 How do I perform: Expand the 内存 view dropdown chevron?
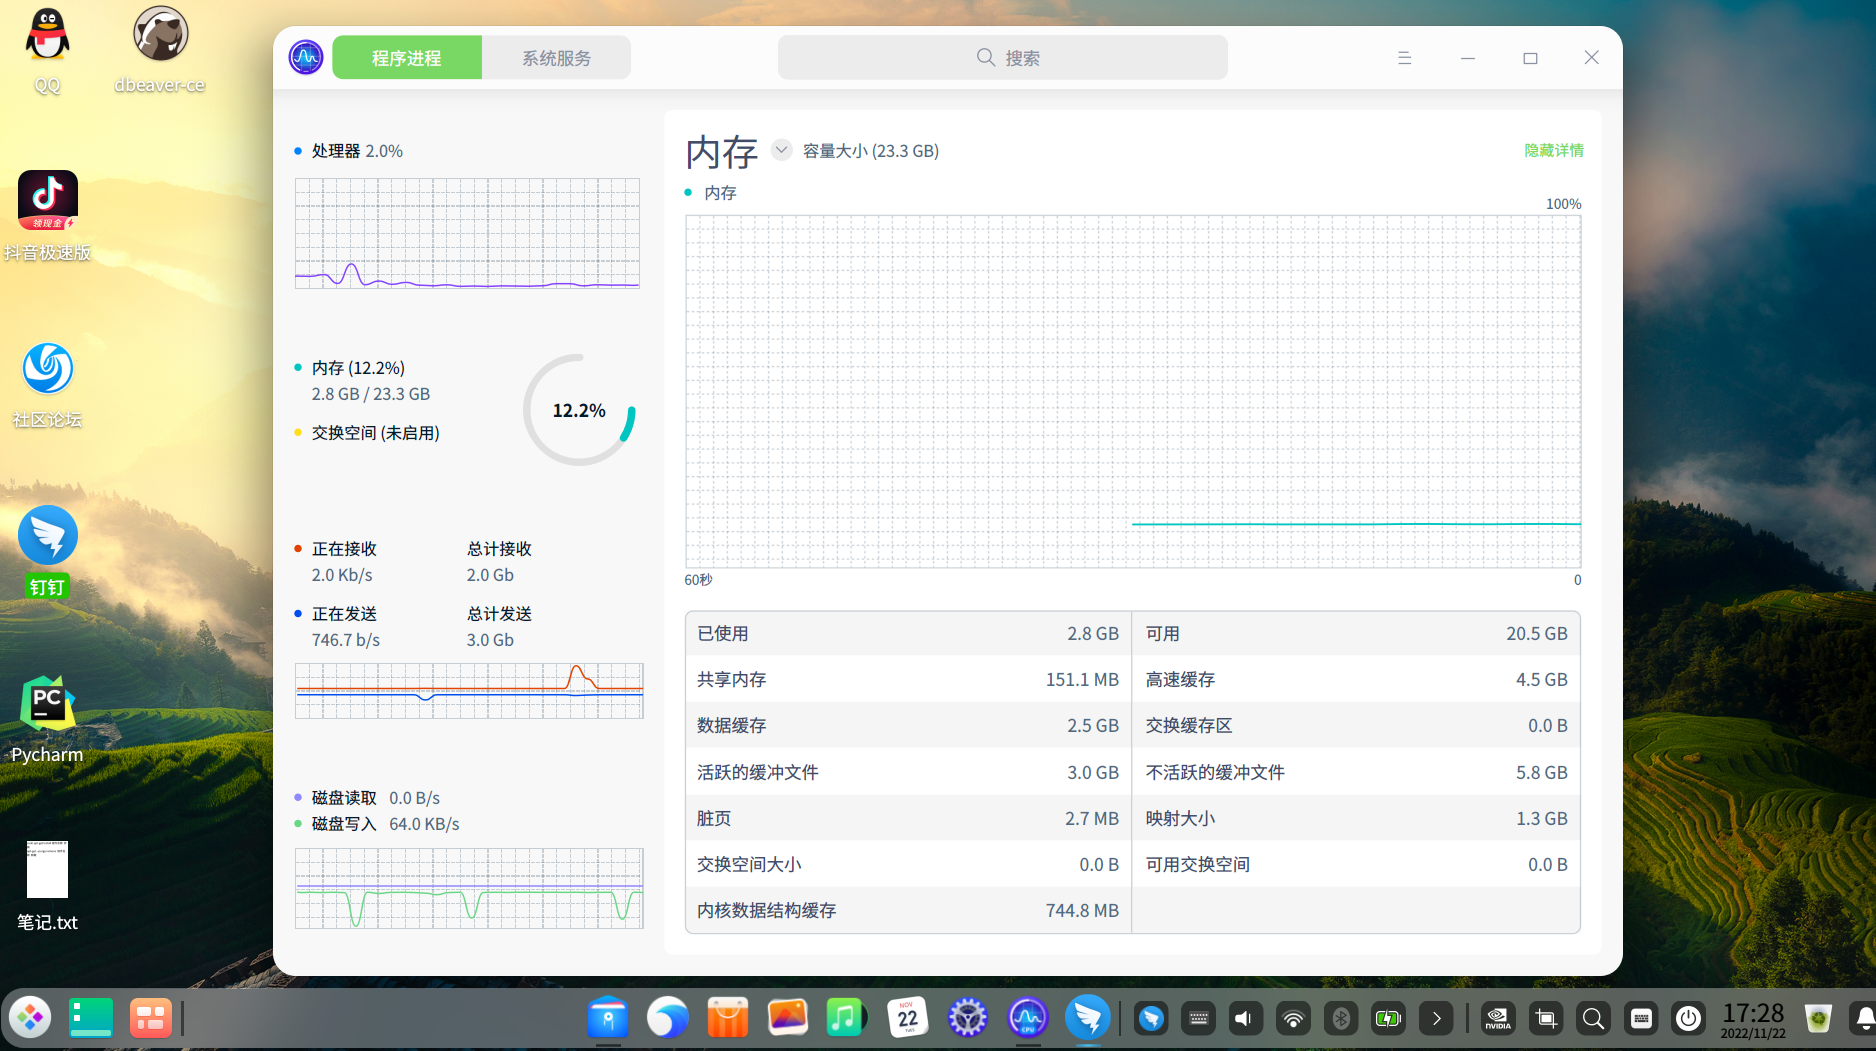782,150
